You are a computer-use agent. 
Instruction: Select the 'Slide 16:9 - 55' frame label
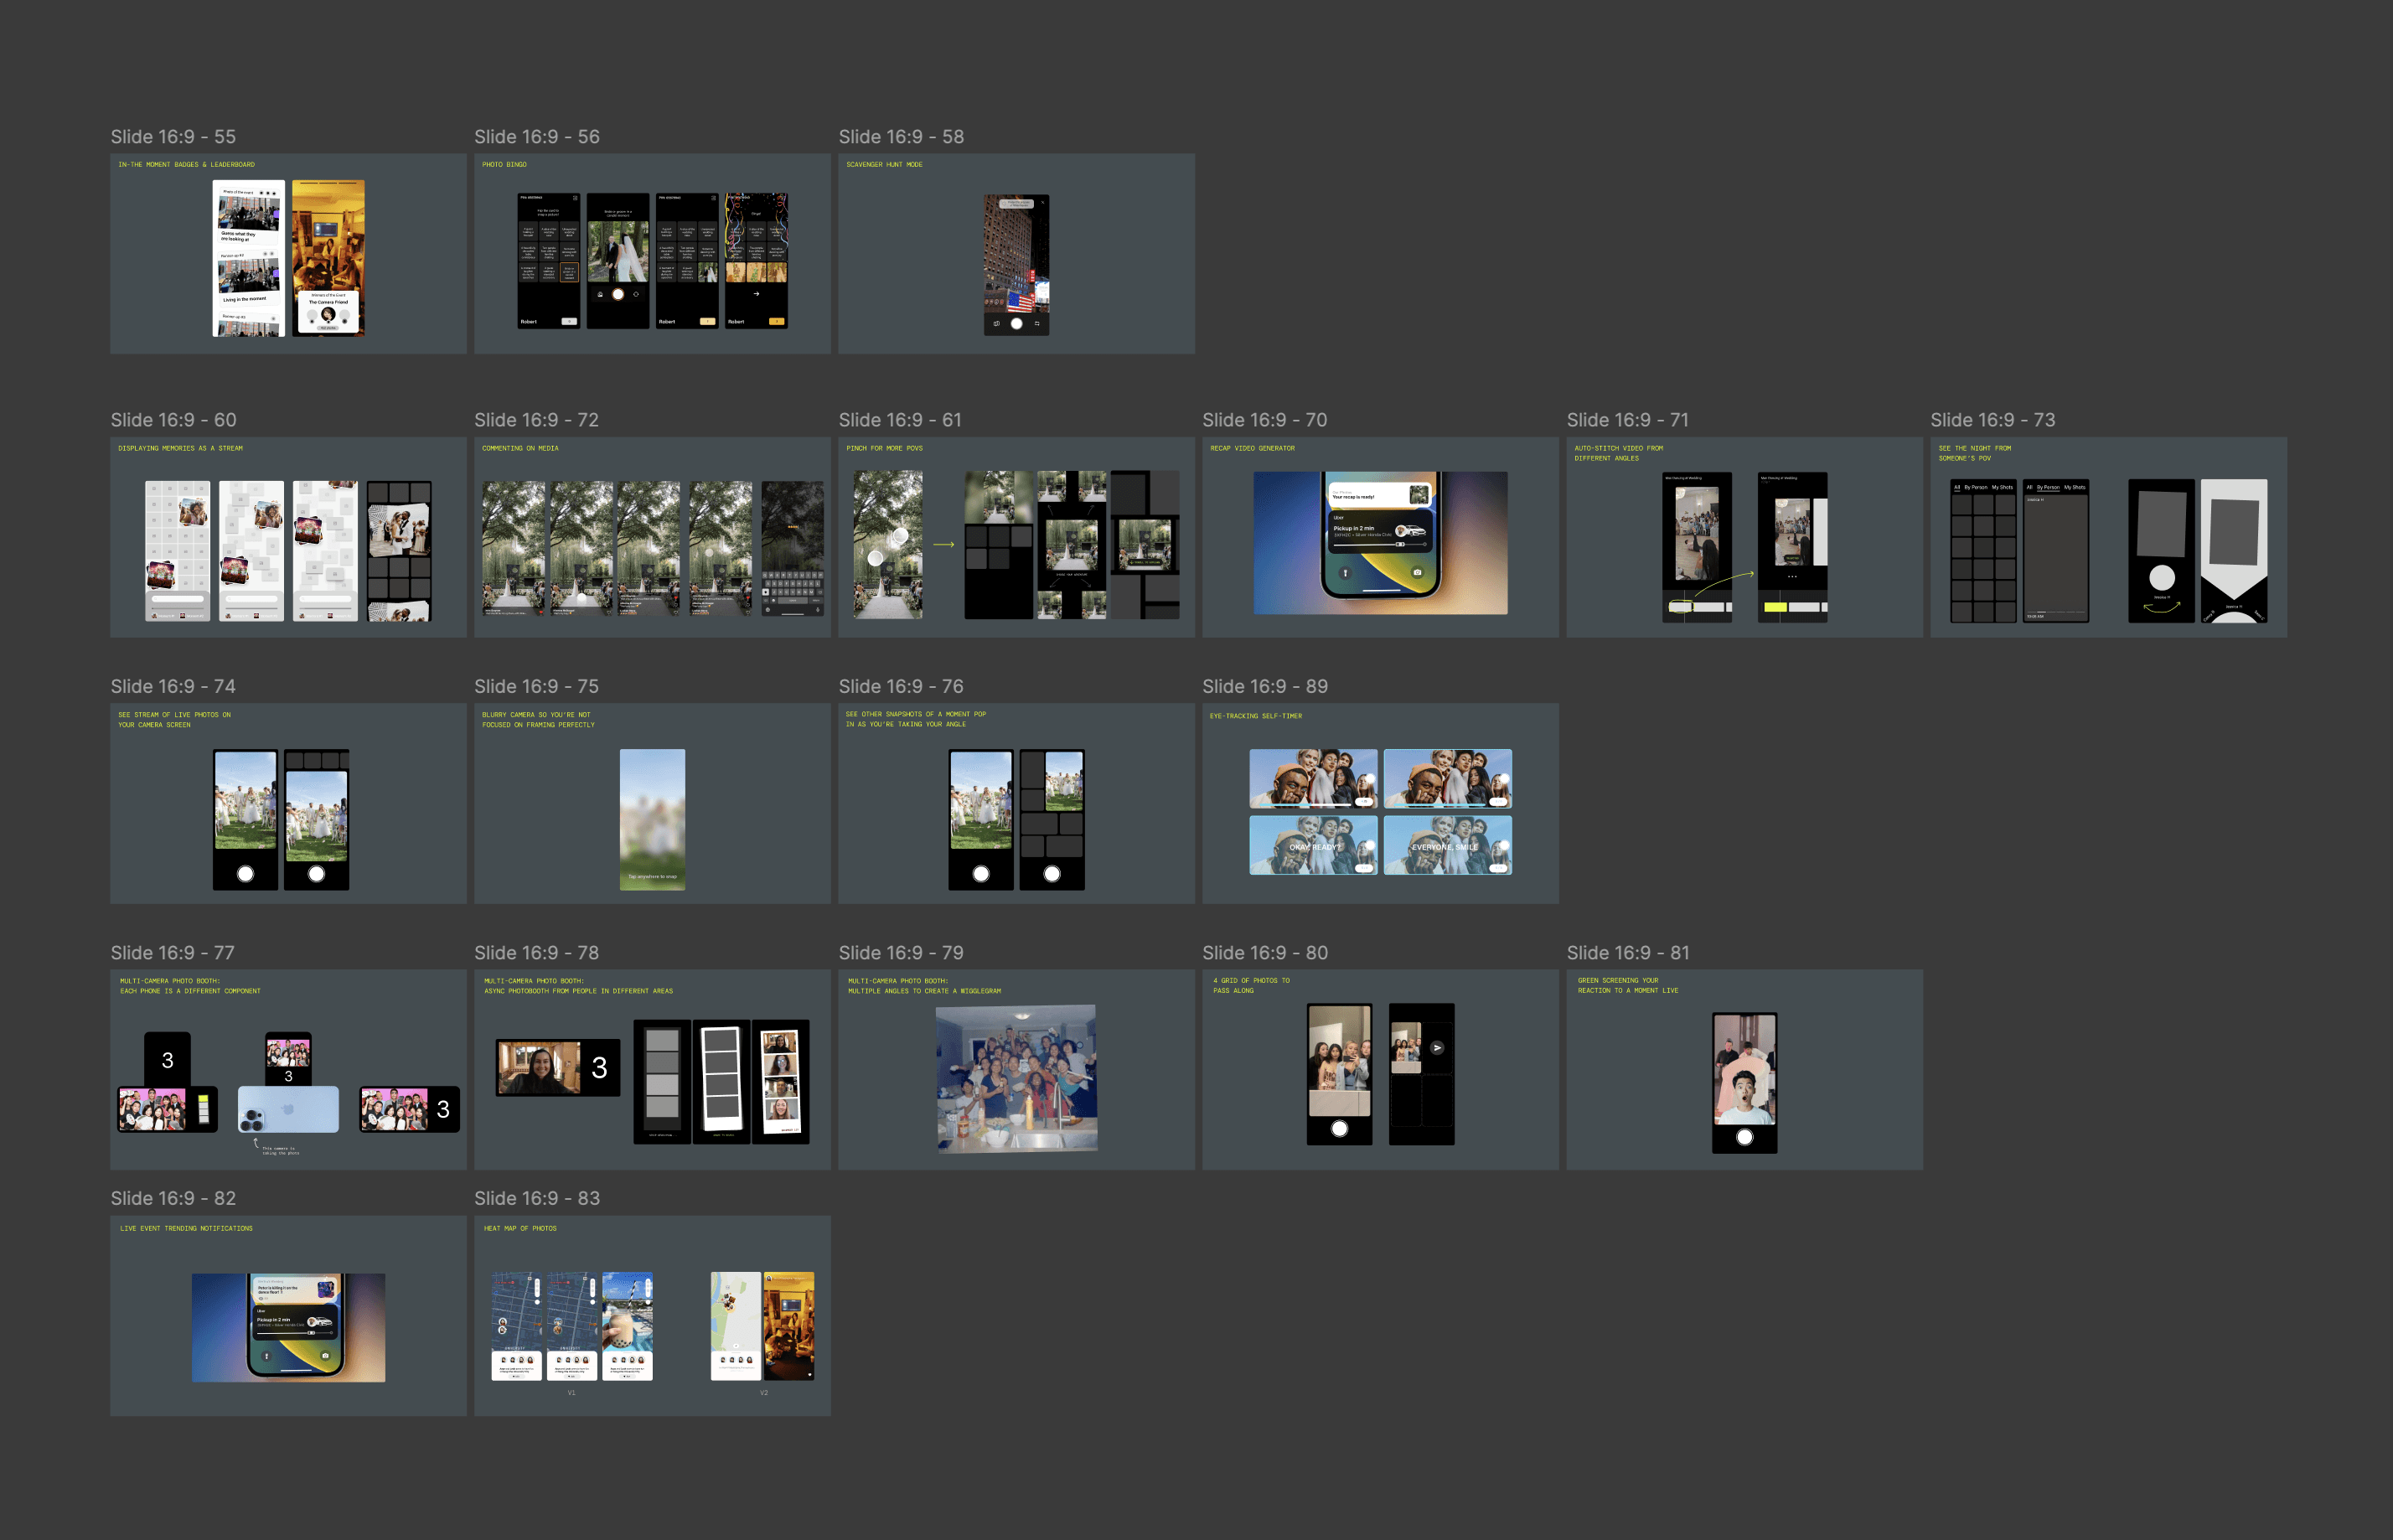pyautogui.click(x=173, y=137)
